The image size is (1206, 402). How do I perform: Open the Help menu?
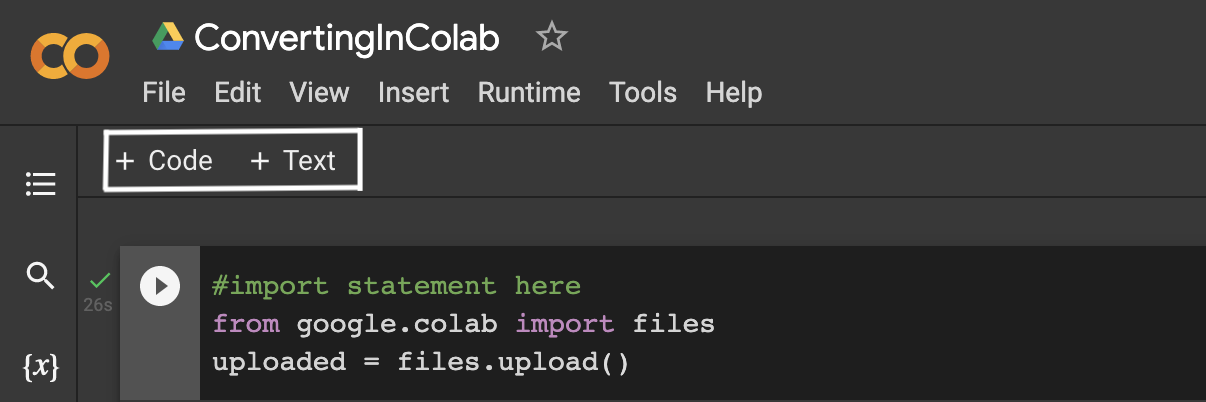click(734, 93)
